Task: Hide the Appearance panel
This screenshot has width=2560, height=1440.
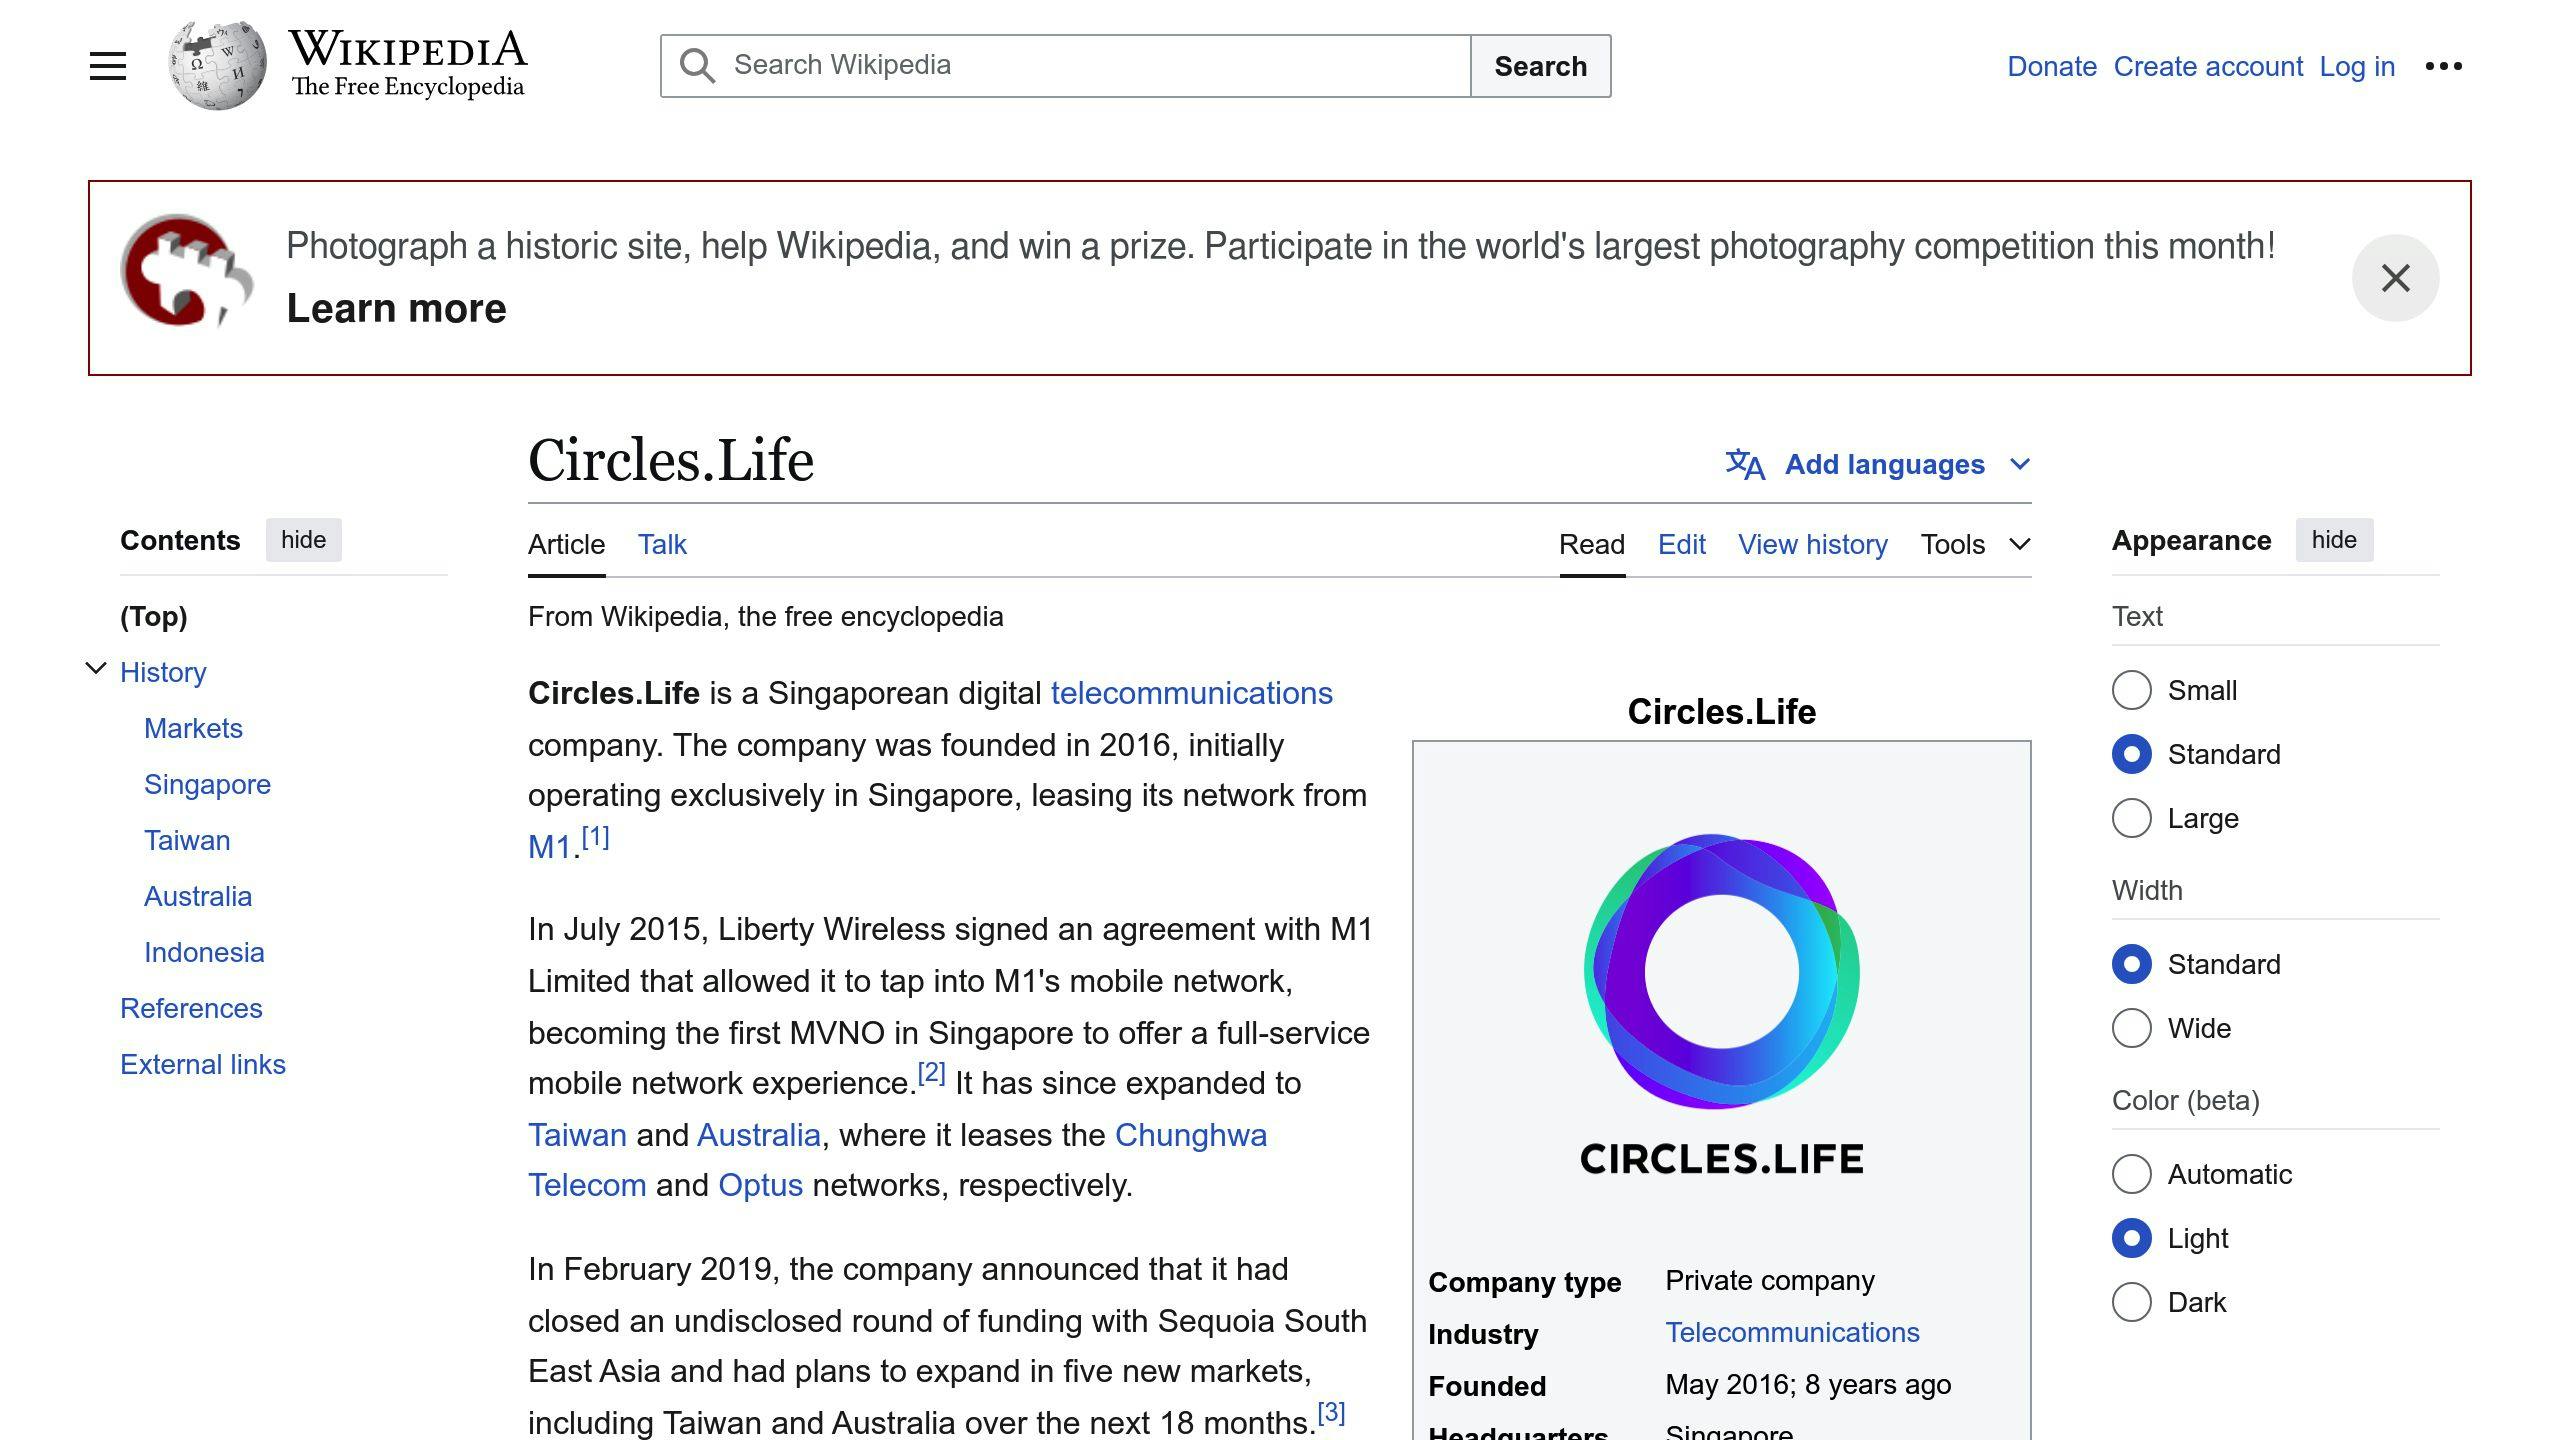Action: (2334, 540)
